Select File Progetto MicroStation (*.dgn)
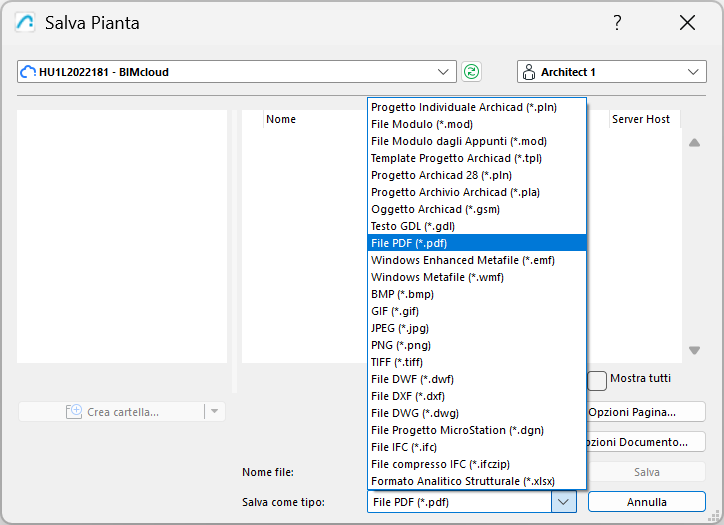The height and width of the screenshot is (525, 724). [x=477, y=430]
